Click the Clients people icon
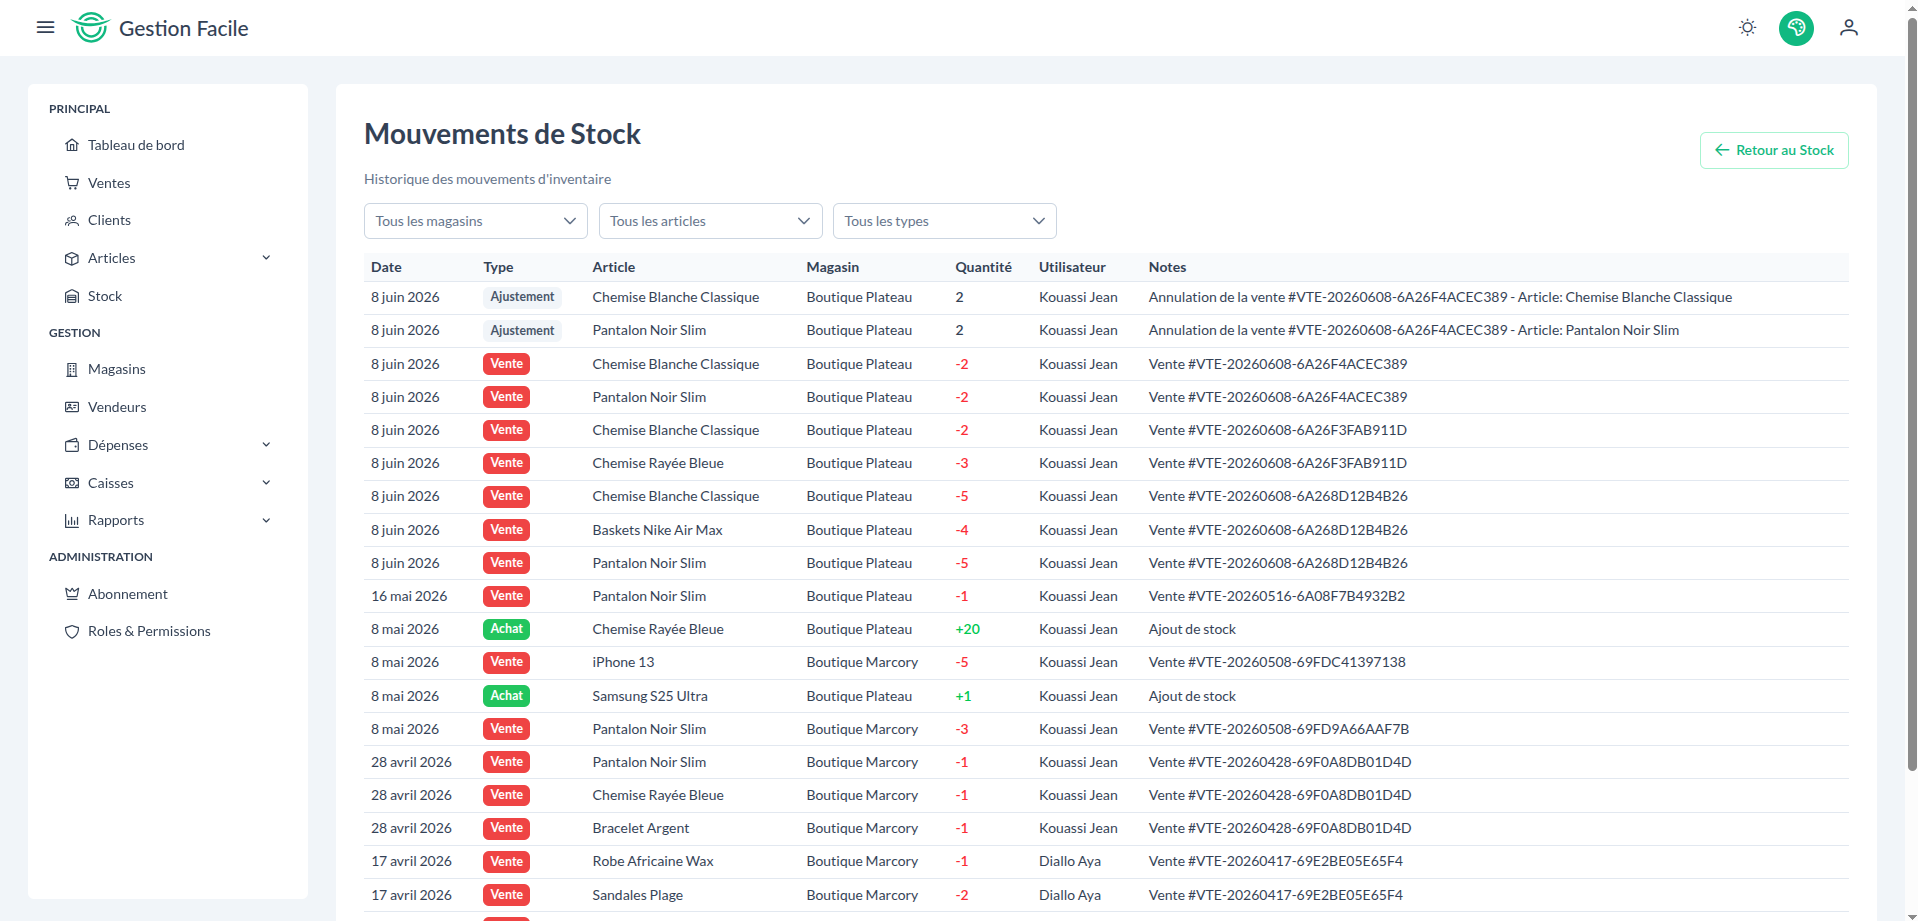 click(x=72, y=220)
